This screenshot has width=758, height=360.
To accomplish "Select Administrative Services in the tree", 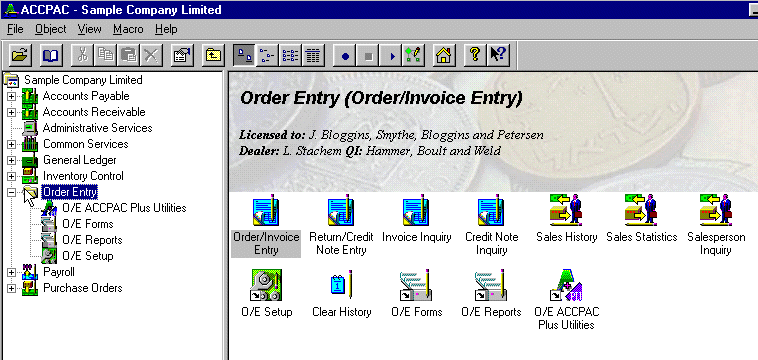I will [98, 128].
